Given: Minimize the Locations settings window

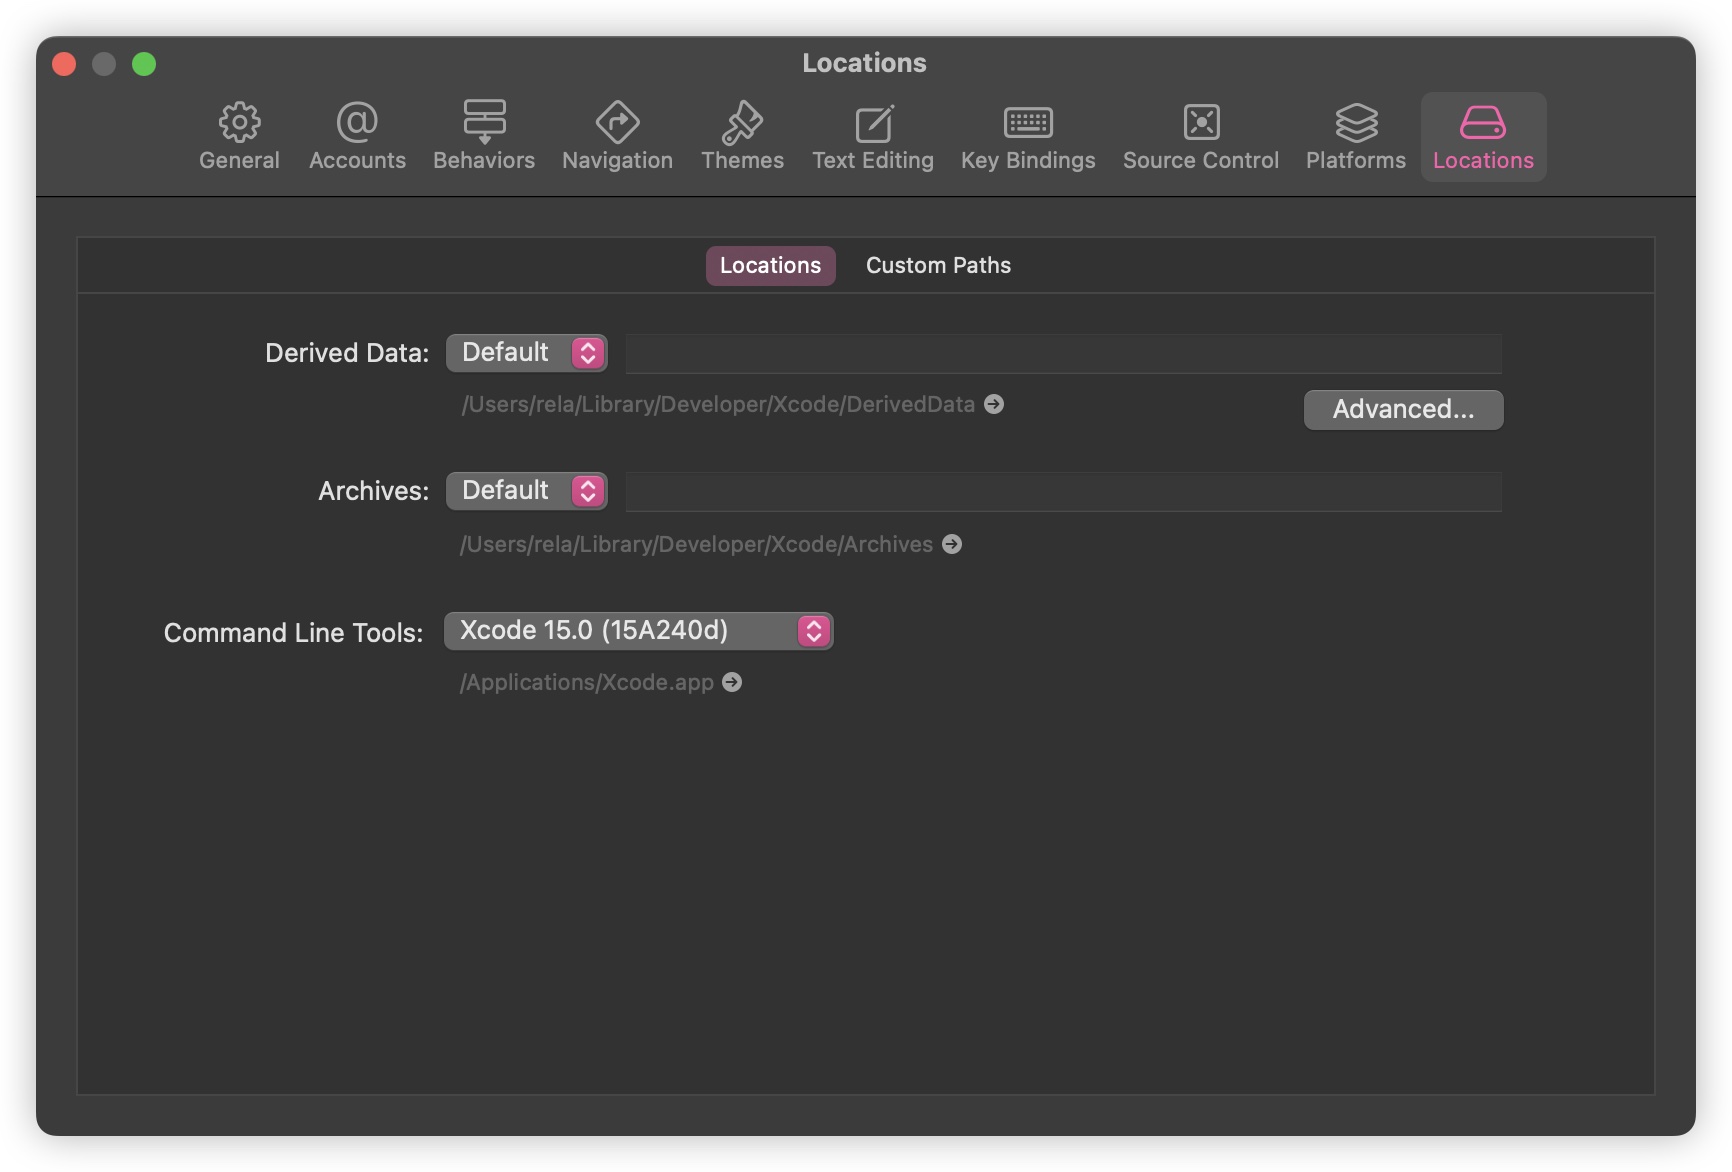Looking at the screenshot, I should (x=104, y=64).
